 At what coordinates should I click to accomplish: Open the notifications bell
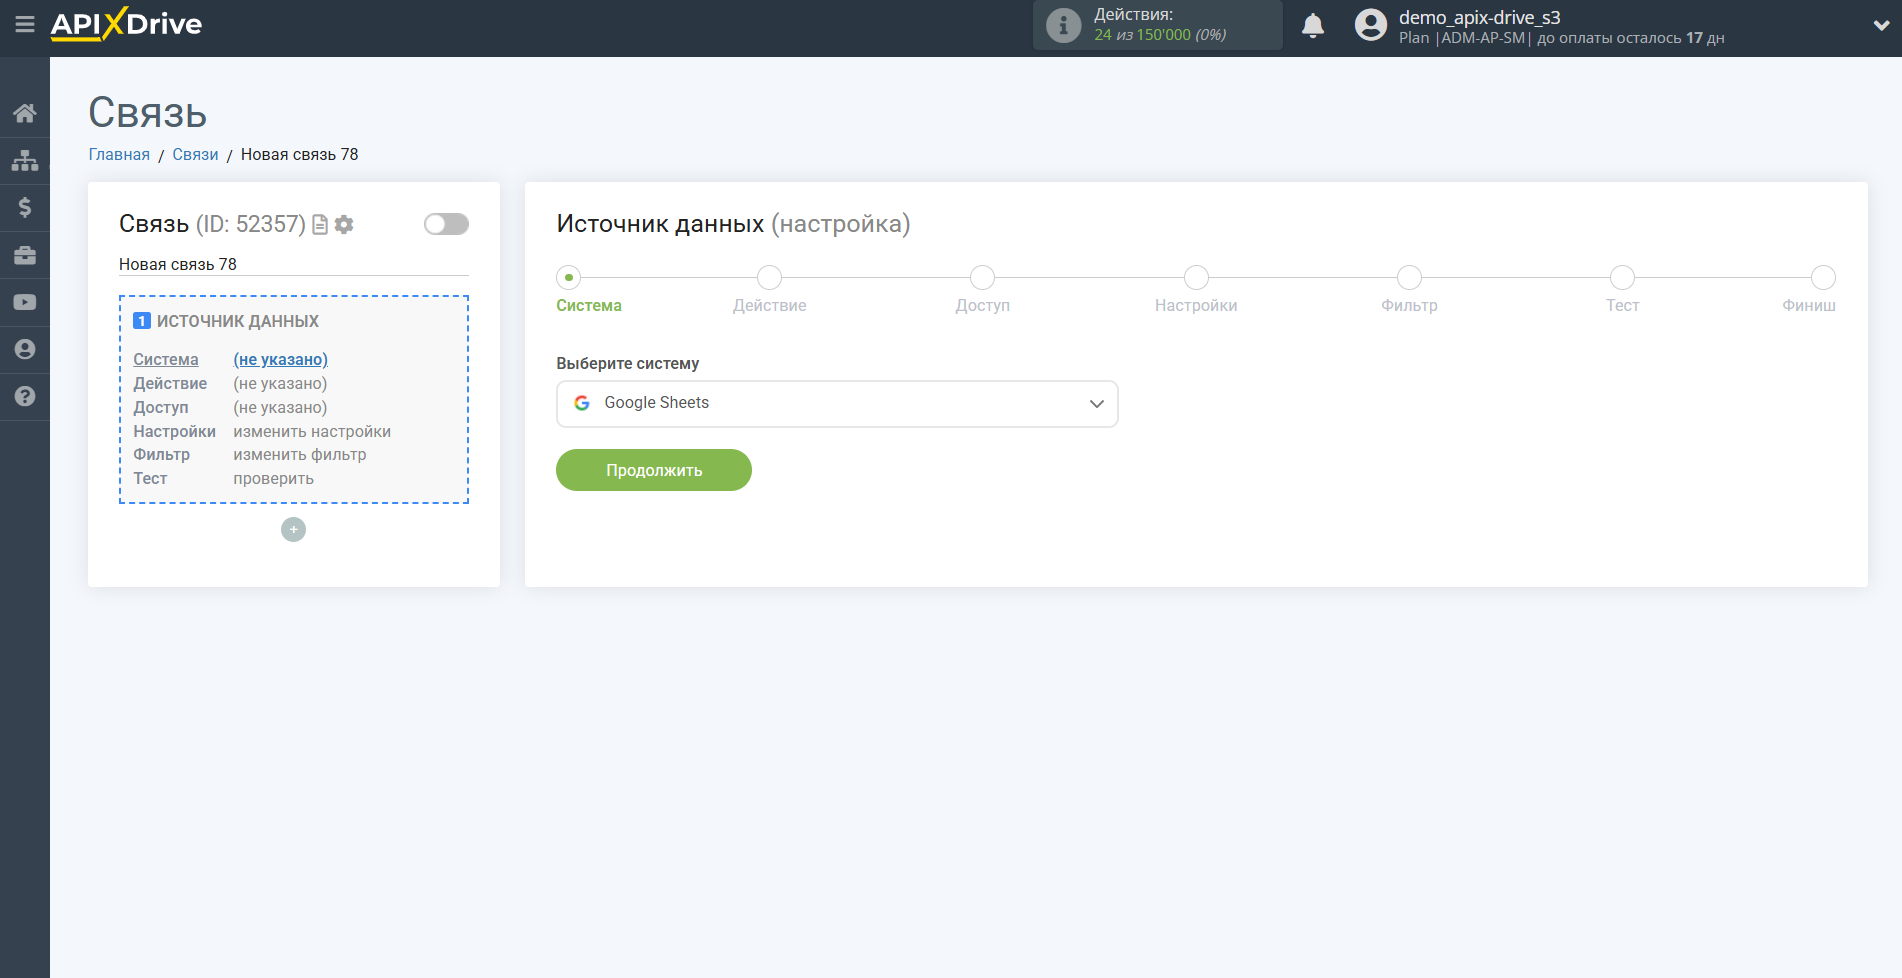pyautogui.click(x=1312, y=26)
